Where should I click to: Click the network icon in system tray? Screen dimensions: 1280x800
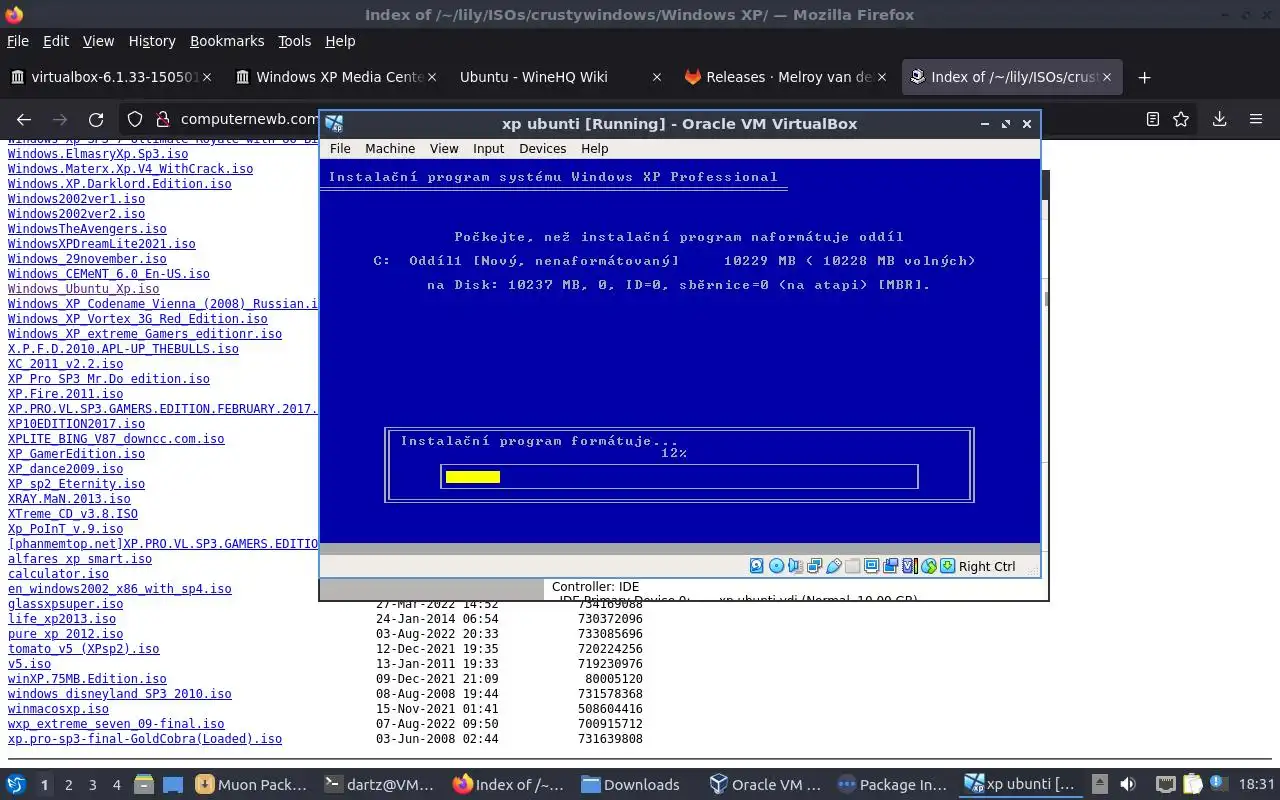1166,784
